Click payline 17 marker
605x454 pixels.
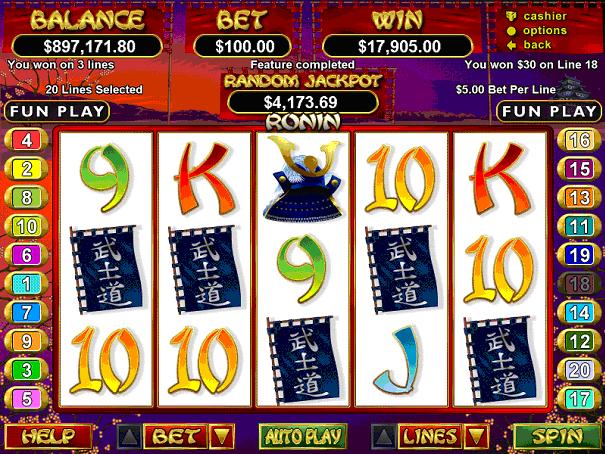pyautogui.click(x=579, y=399)
